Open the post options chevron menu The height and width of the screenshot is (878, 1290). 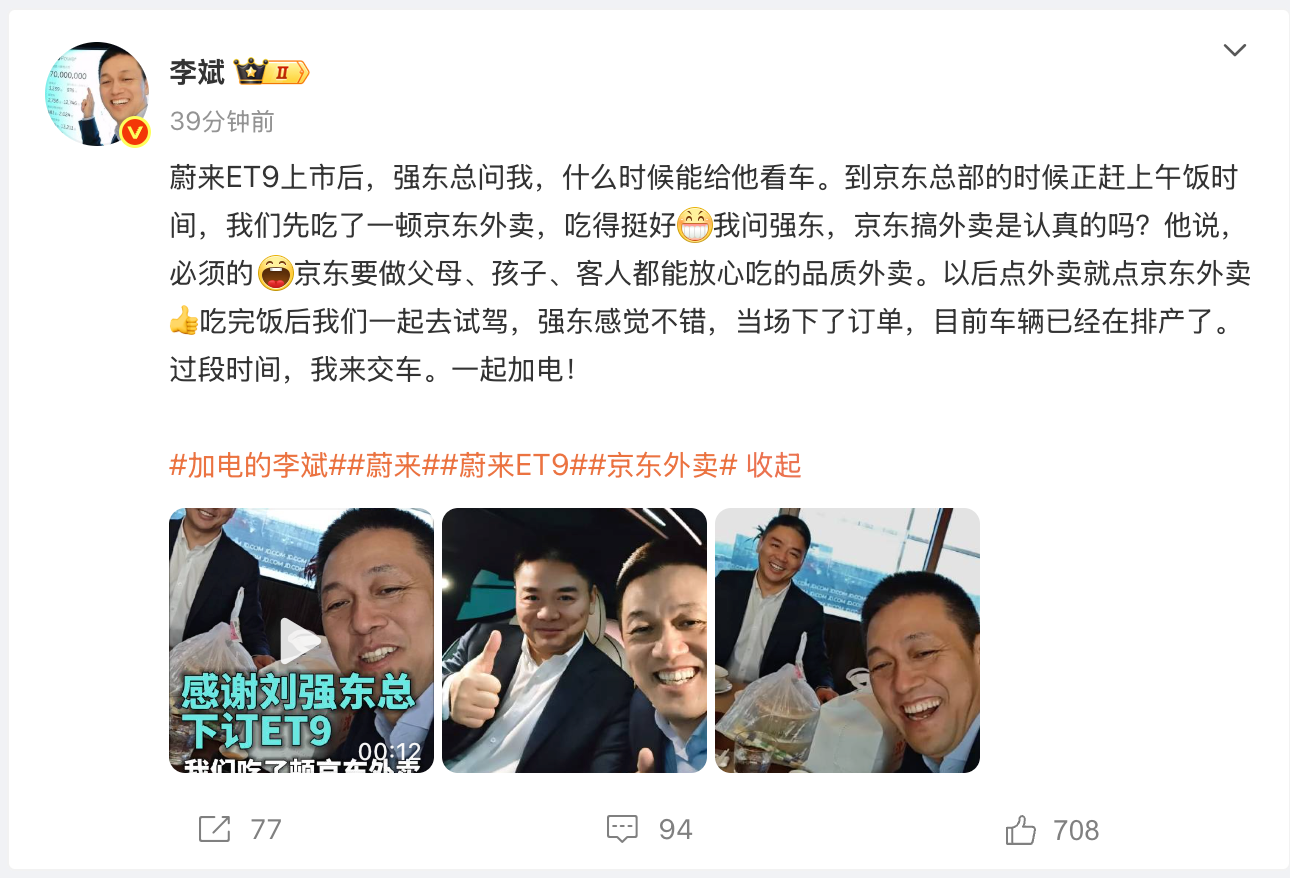(1235, 50)
